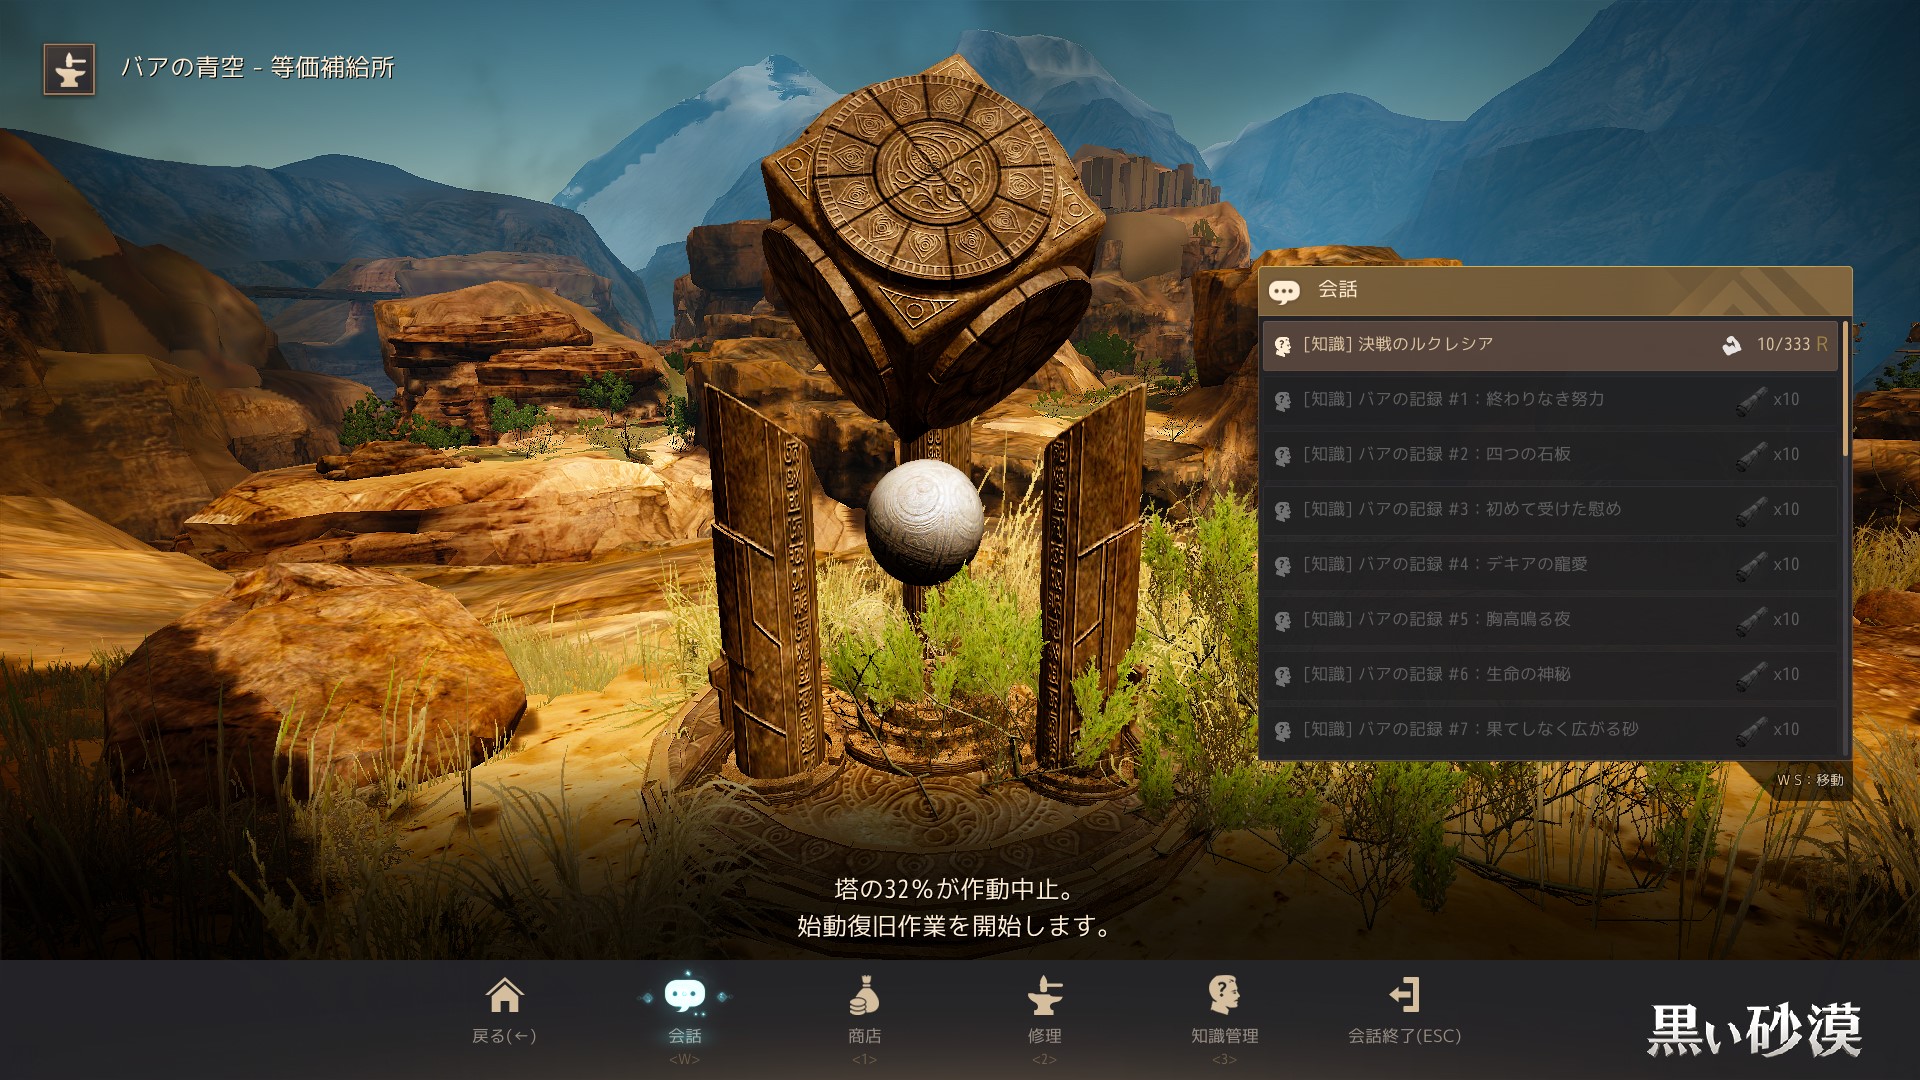Select バアの記録 #6：生命の神秘 entry

[1550, 675]
